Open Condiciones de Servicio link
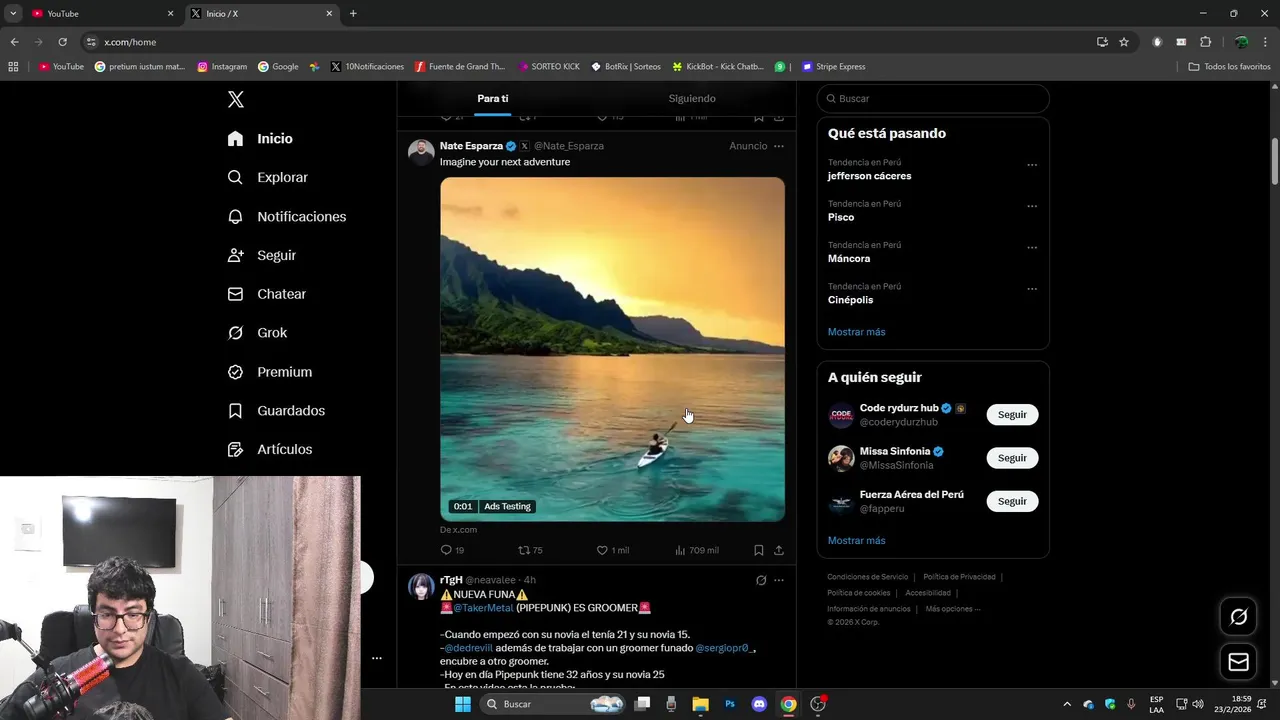This screenshot has height=720, width=1280. 867,577
